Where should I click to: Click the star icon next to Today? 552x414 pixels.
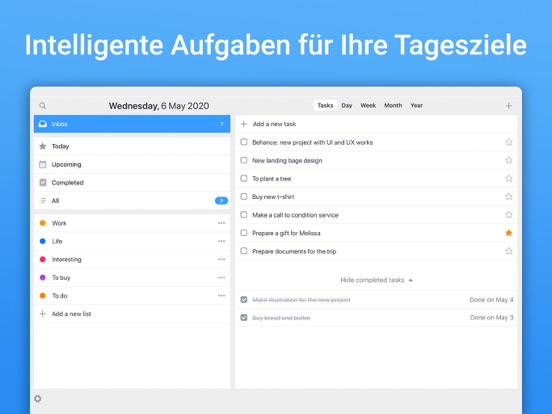(x=43, y=146)
